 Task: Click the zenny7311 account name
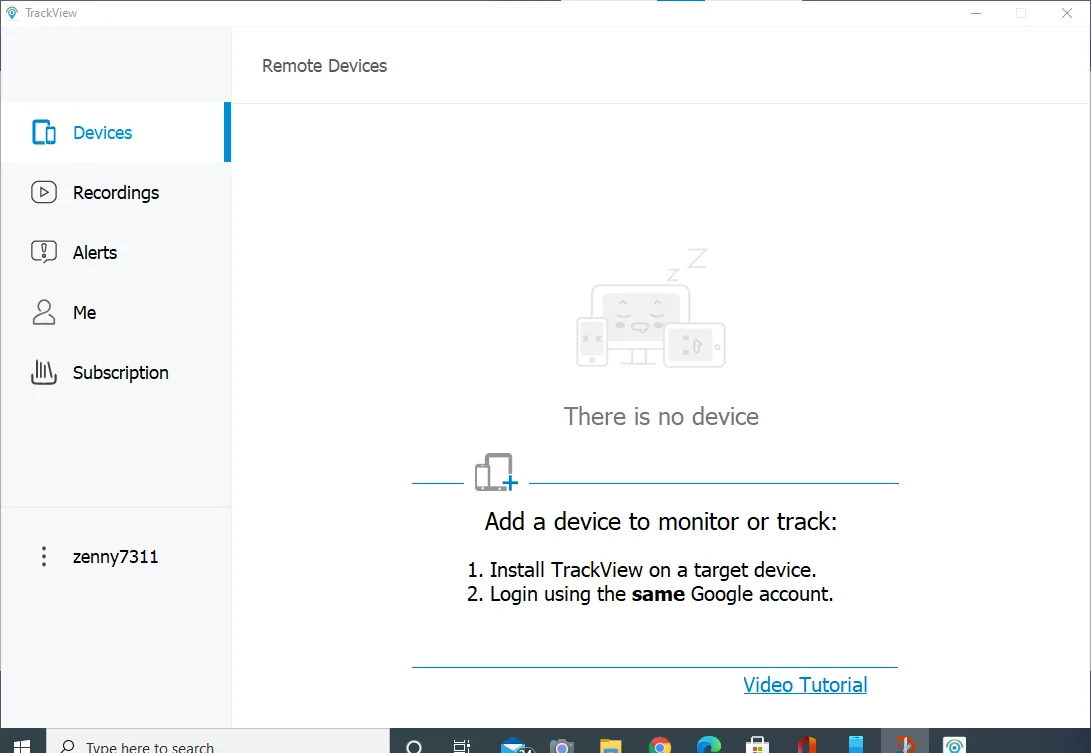[115, 556]
